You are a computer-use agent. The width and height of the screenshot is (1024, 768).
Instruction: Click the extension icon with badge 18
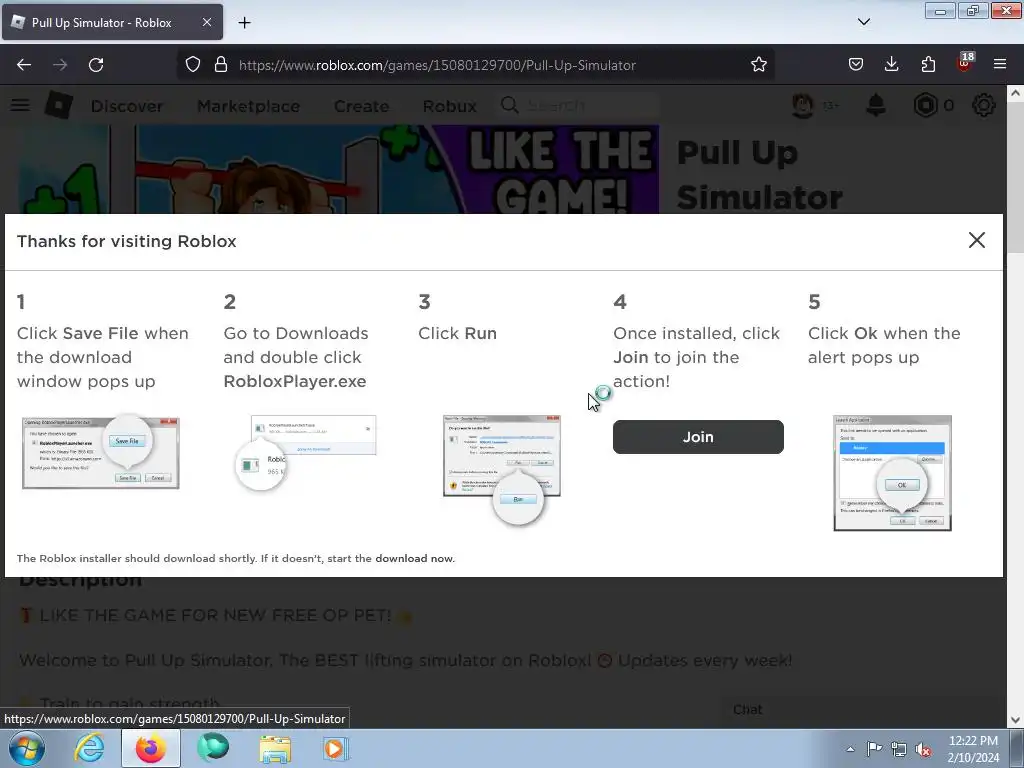pyautogui.click(x=965, y=63)
